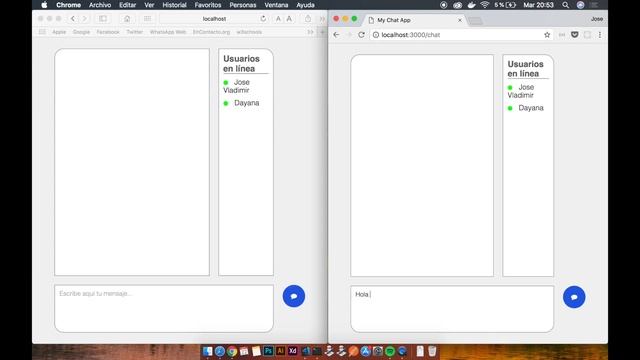The image size is (640, 360).
Task: Show bookmarks grid icon left of Apple bookmark
Action: point(42,32)
